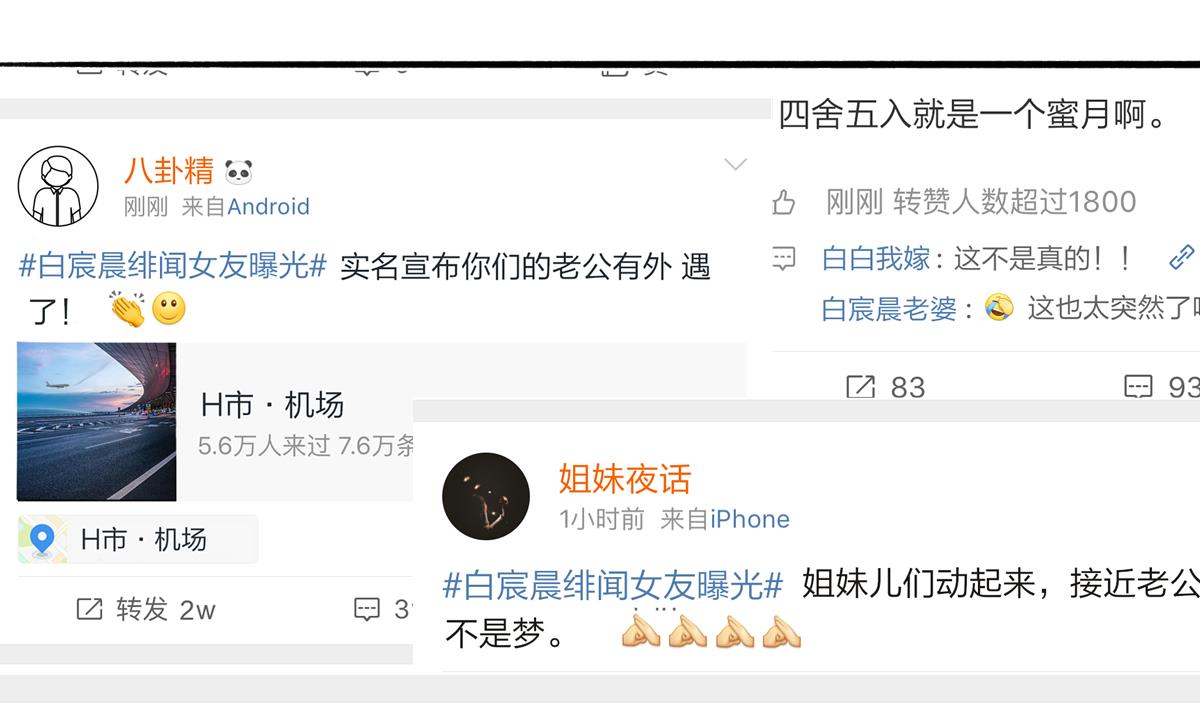This screenshot has height=711, width=1200.
Task: Tap the repost icon showing 83
Action: tap(860, 387)
